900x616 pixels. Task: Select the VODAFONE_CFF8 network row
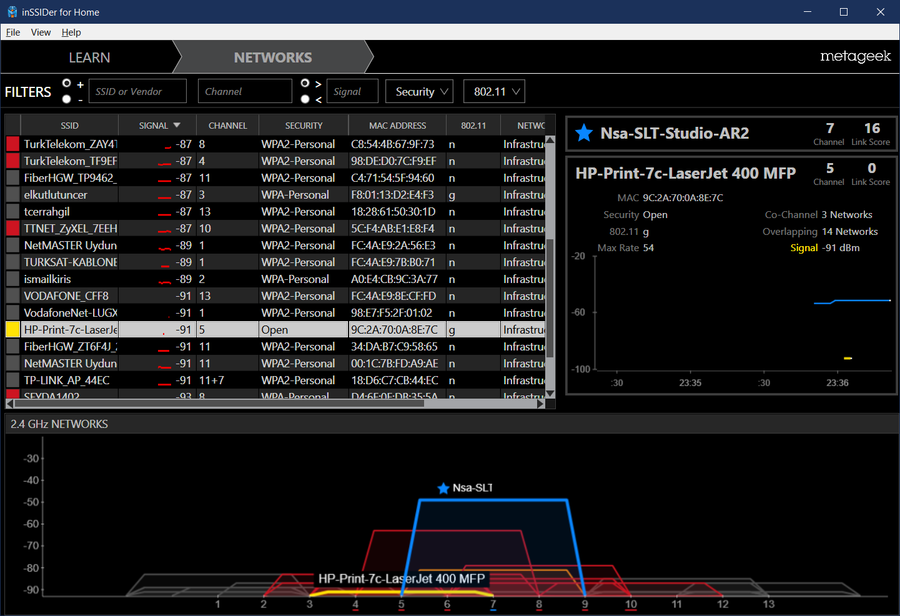pyautogui.click(x=275, y=296)
